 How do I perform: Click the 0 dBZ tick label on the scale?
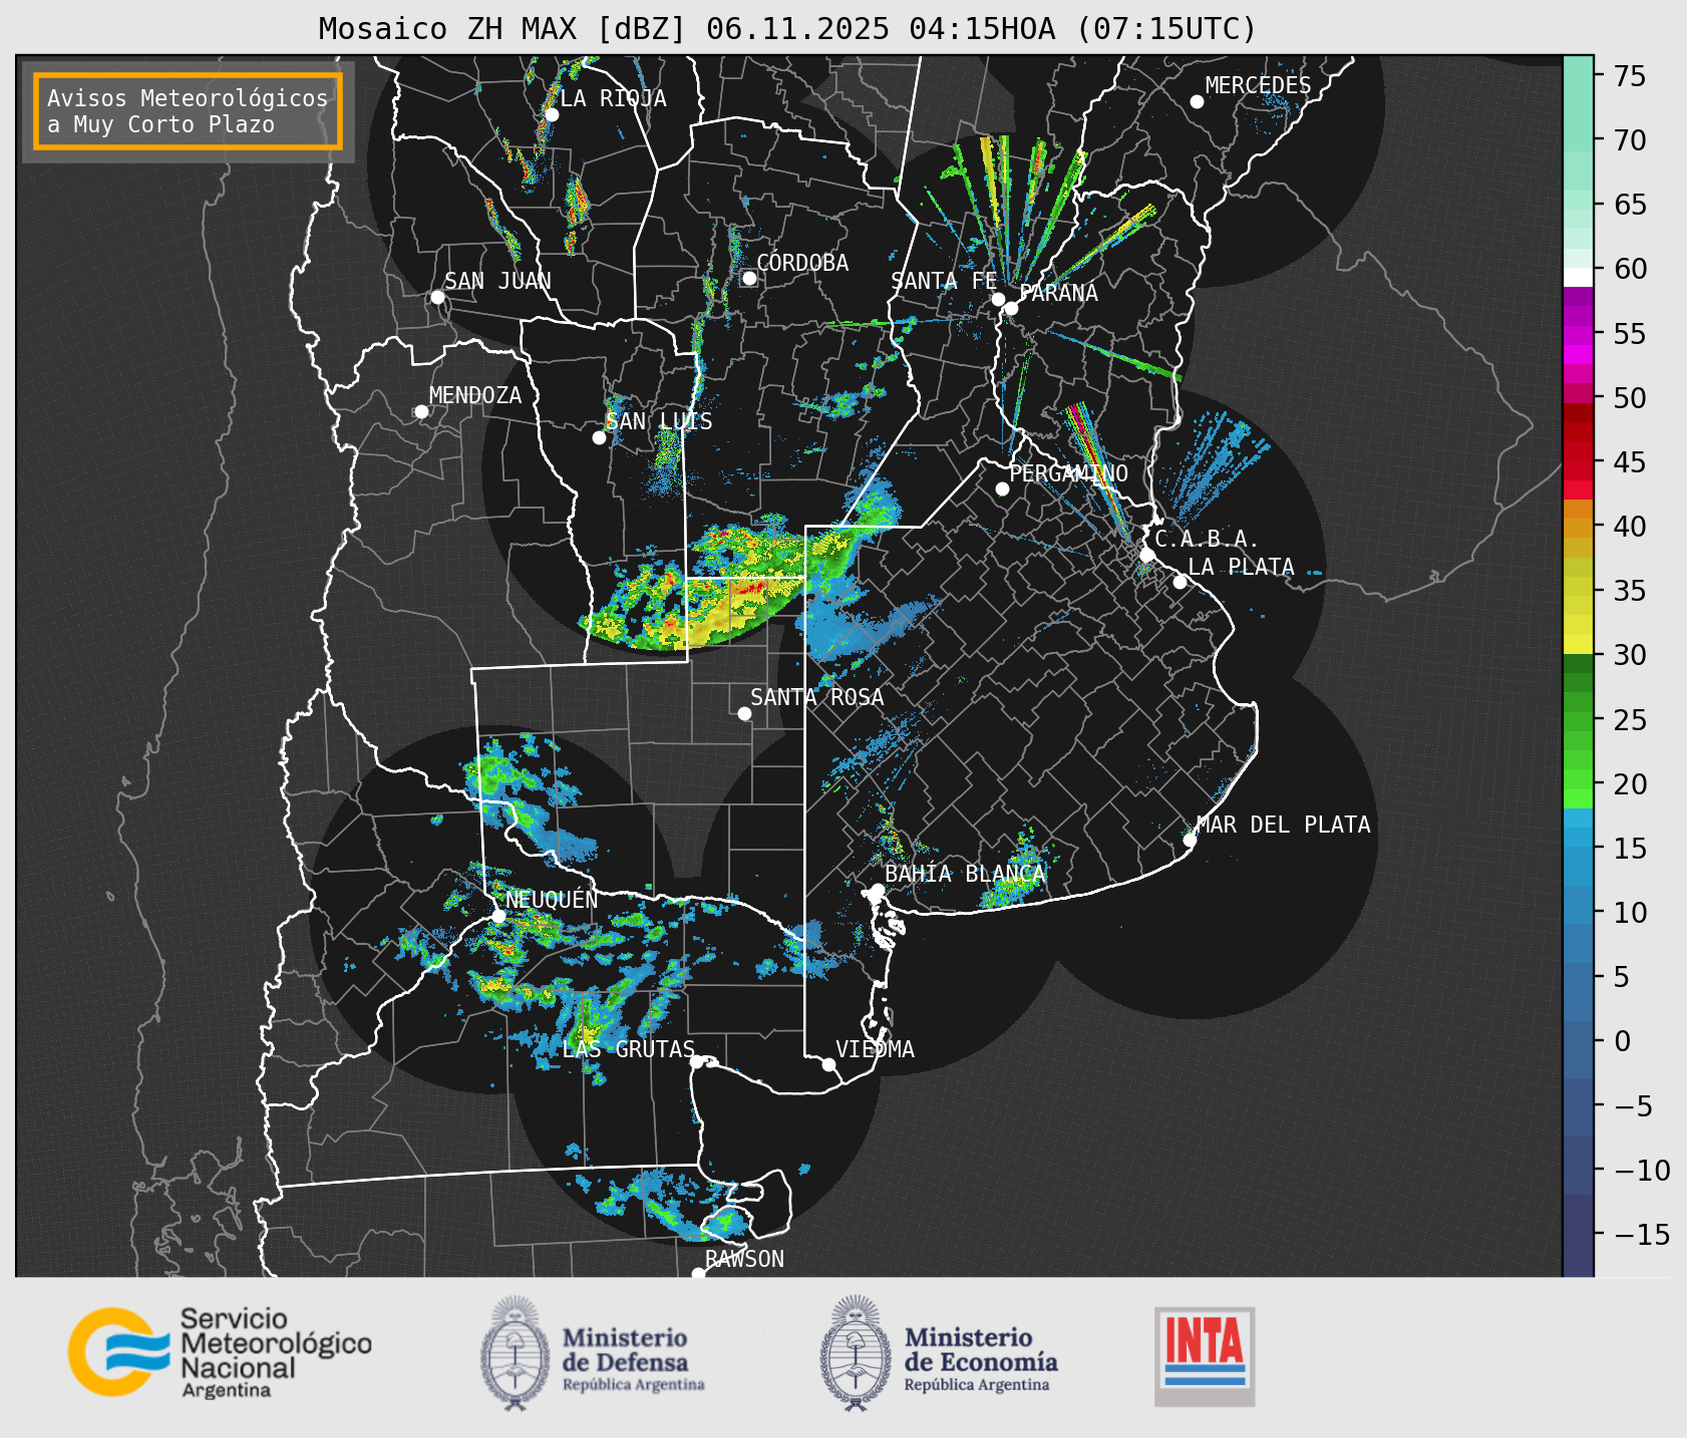coord(1621,1041)
